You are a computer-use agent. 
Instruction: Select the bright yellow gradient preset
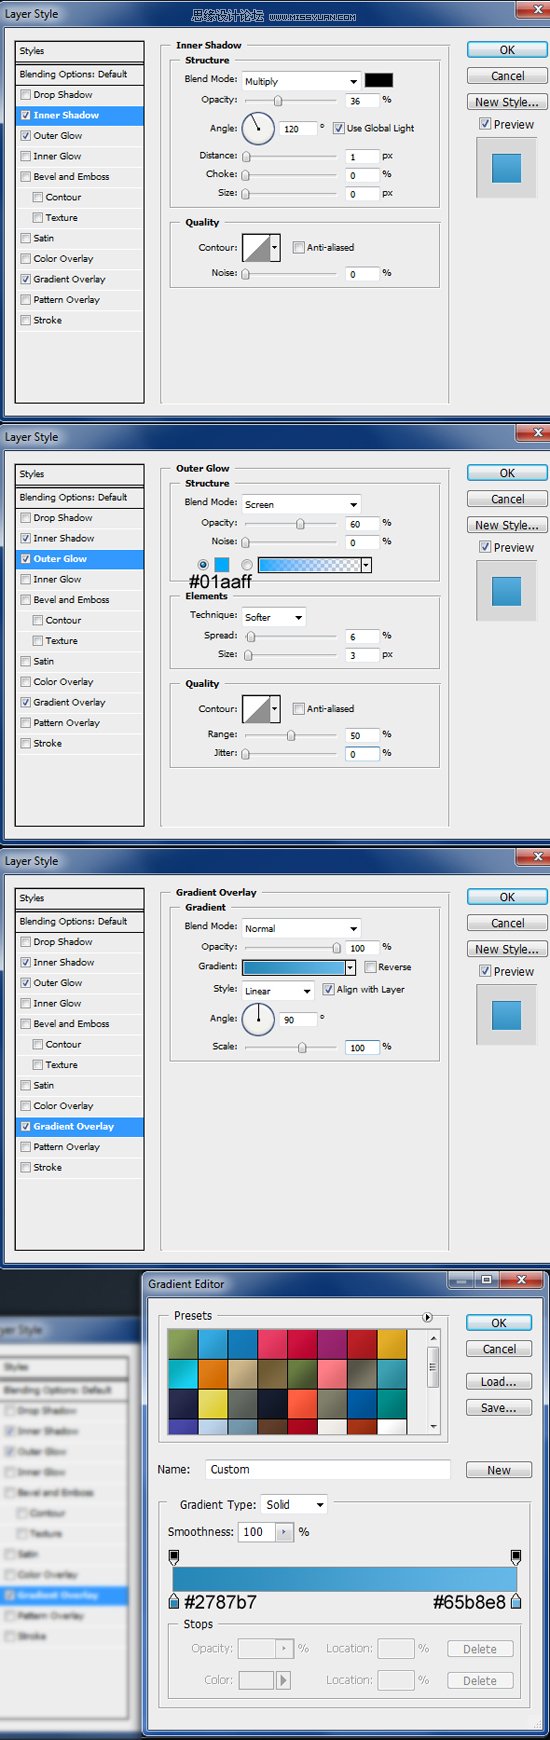coord(213,1404)
